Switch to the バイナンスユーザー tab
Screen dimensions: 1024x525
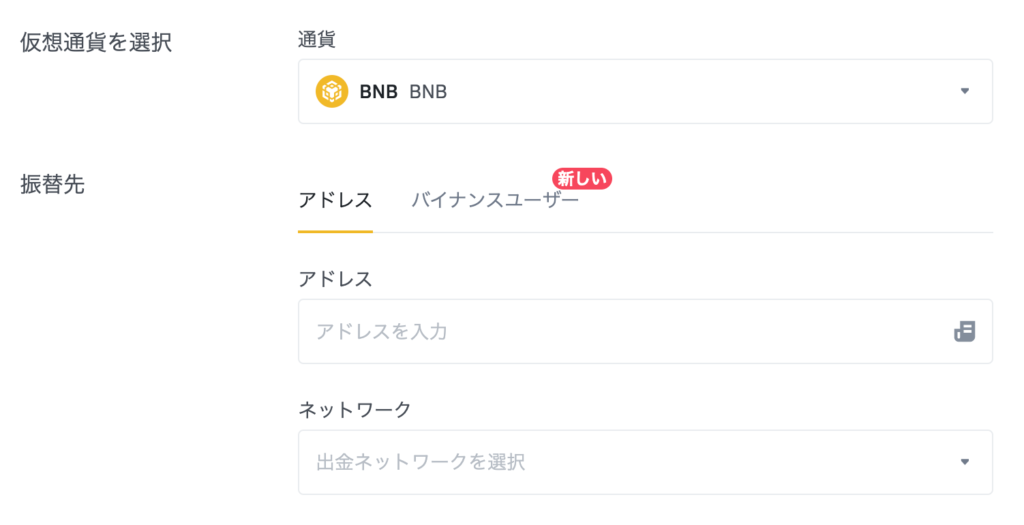[495, 200]
